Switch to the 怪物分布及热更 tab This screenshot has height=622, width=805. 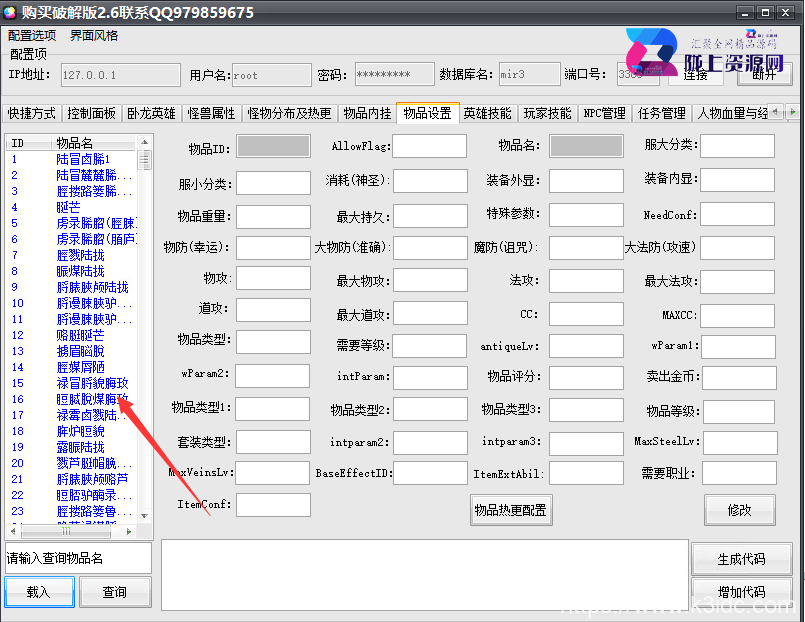coord(290,113)
